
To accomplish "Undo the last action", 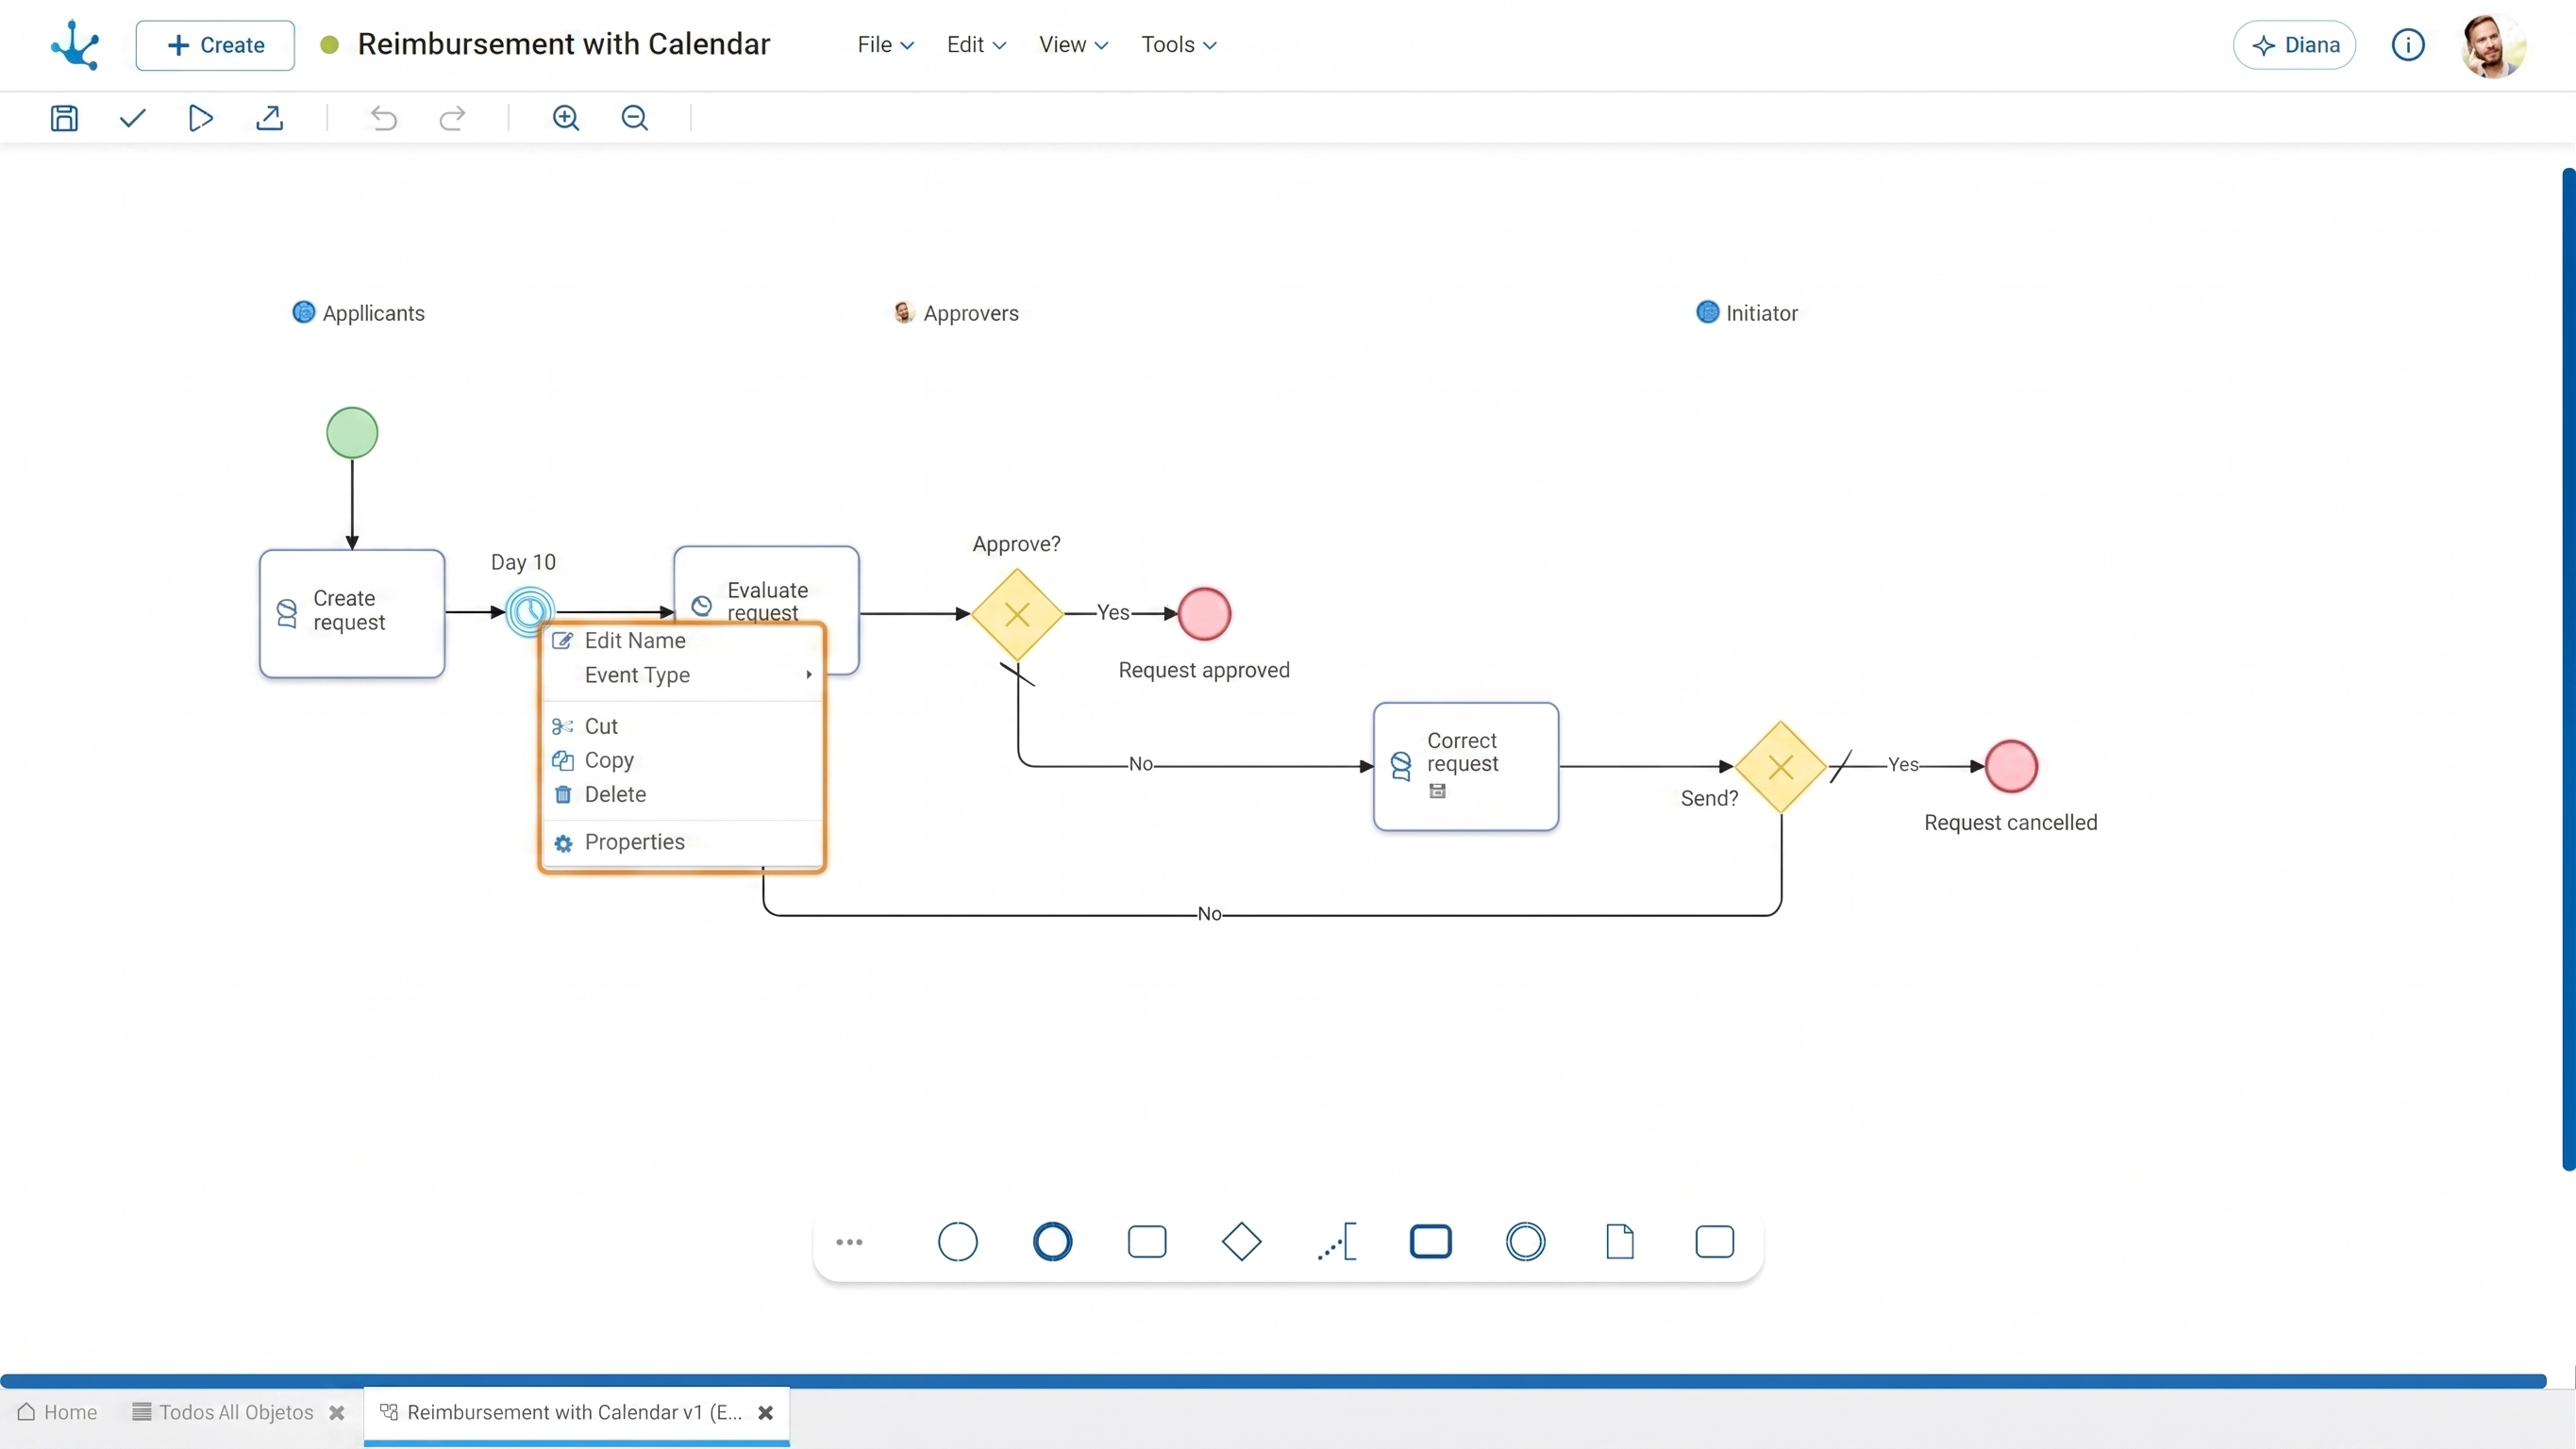I will click(384, 118).
